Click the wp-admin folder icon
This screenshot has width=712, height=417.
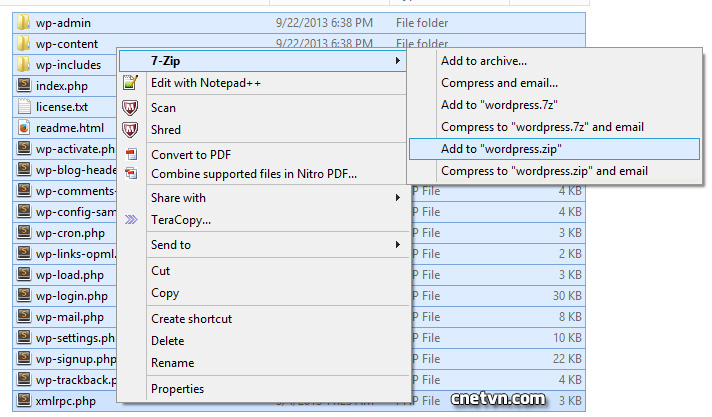(x=23, y=22)
